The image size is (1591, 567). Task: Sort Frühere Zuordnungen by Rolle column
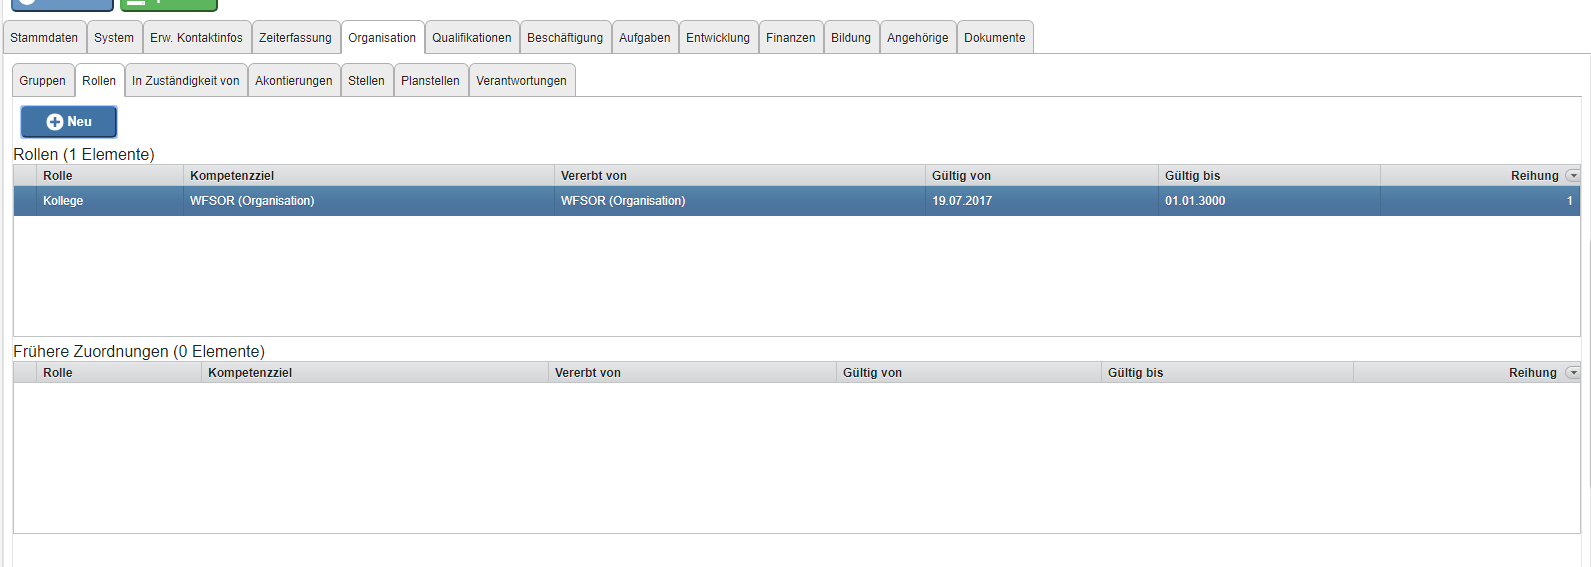[58, 373]
